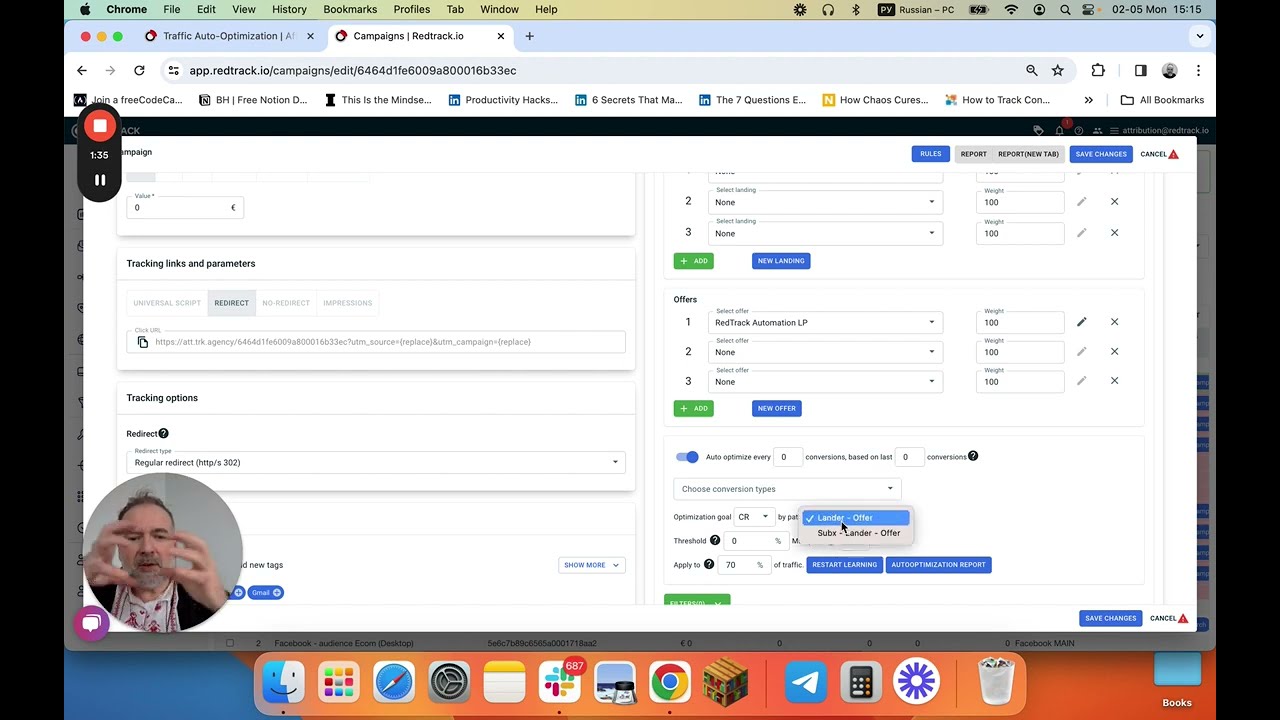Viewport: 1280px width, 720px height.
Task: Click plus icon on Gmail tag
Action: (x=277, y=593)
